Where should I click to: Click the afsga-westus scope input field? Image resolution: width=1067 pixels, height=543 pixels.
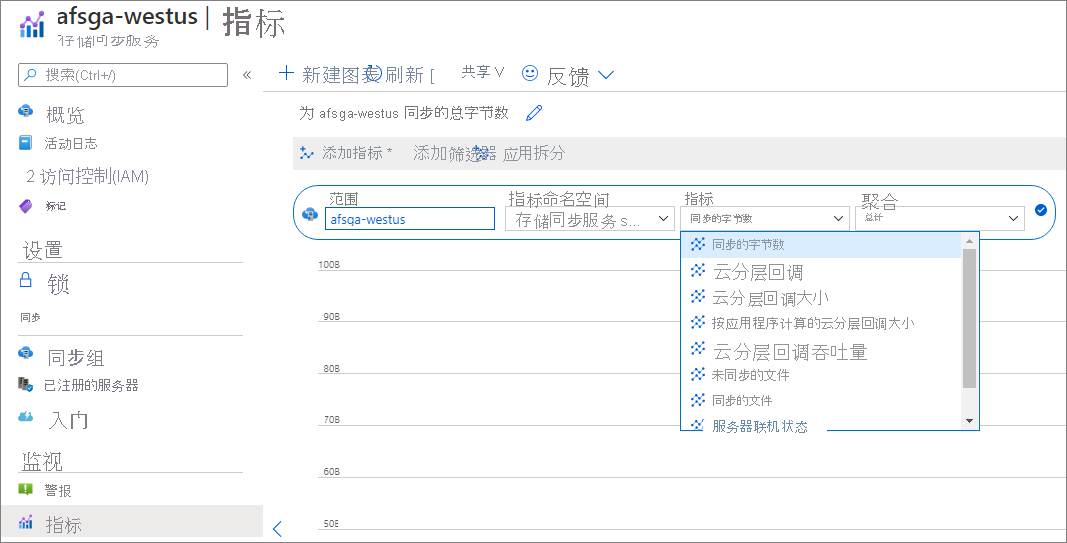coord(410,219)
